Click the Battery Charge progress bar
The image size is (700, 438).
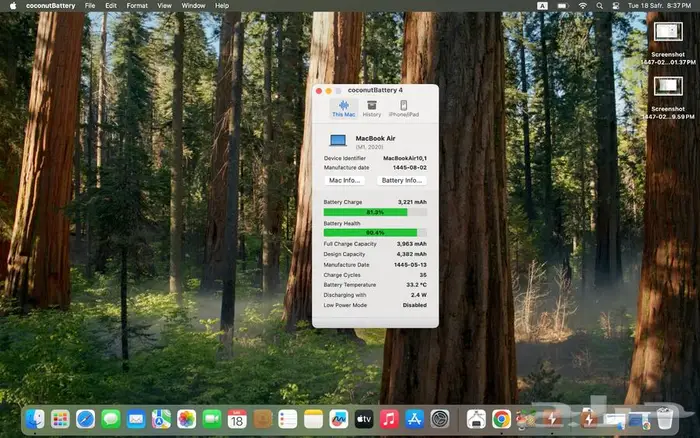coord(375,212)
